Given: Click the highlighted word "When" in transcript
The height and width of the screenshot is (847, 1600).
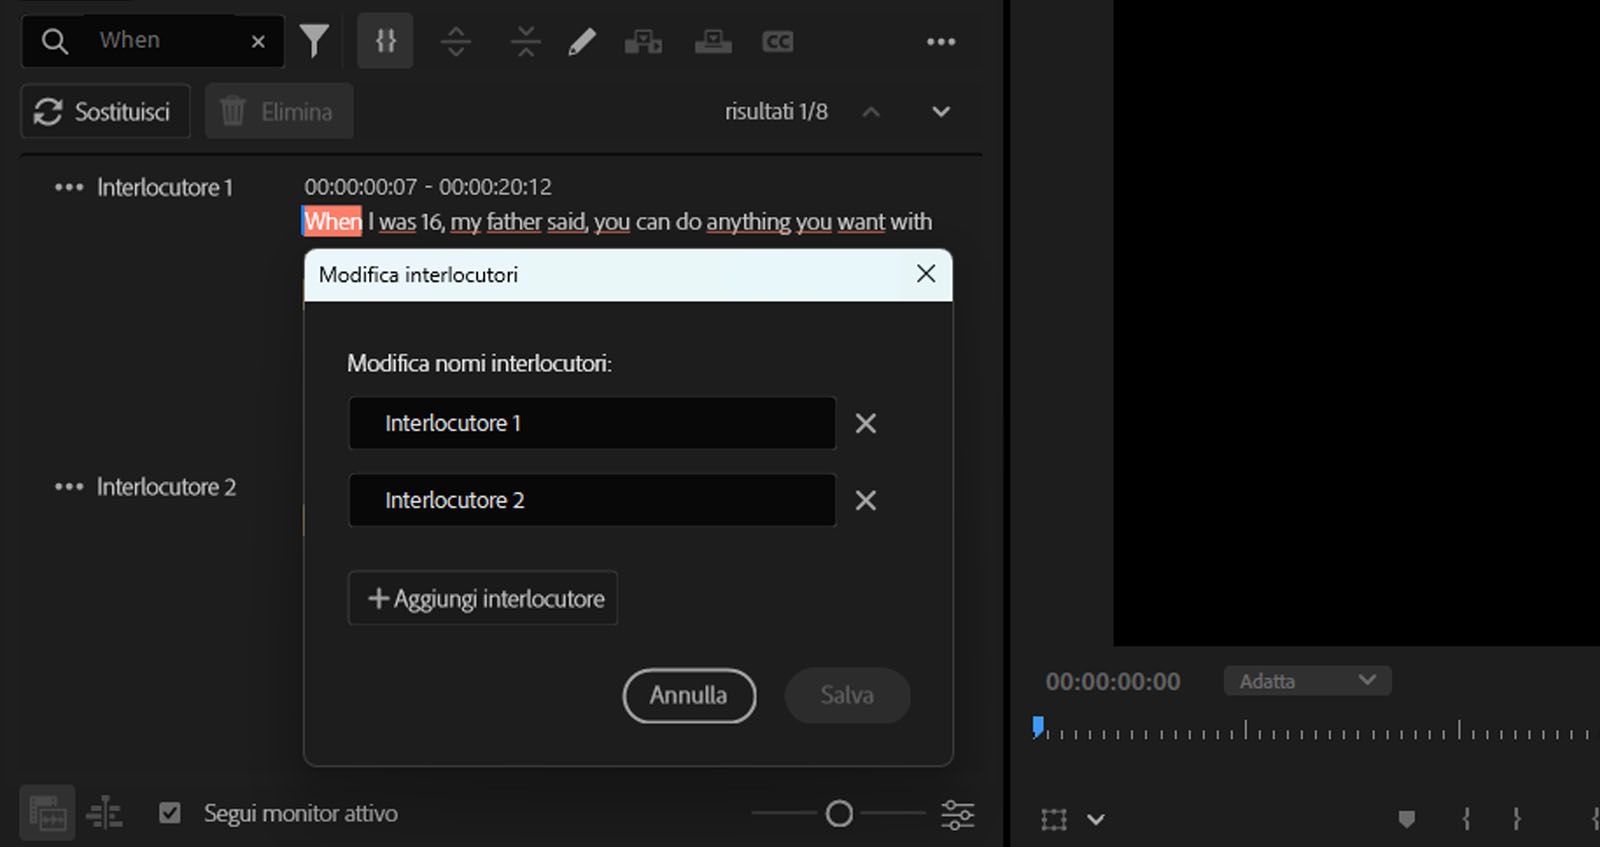Looking at the screenshot, I should (x=332, y=221).
